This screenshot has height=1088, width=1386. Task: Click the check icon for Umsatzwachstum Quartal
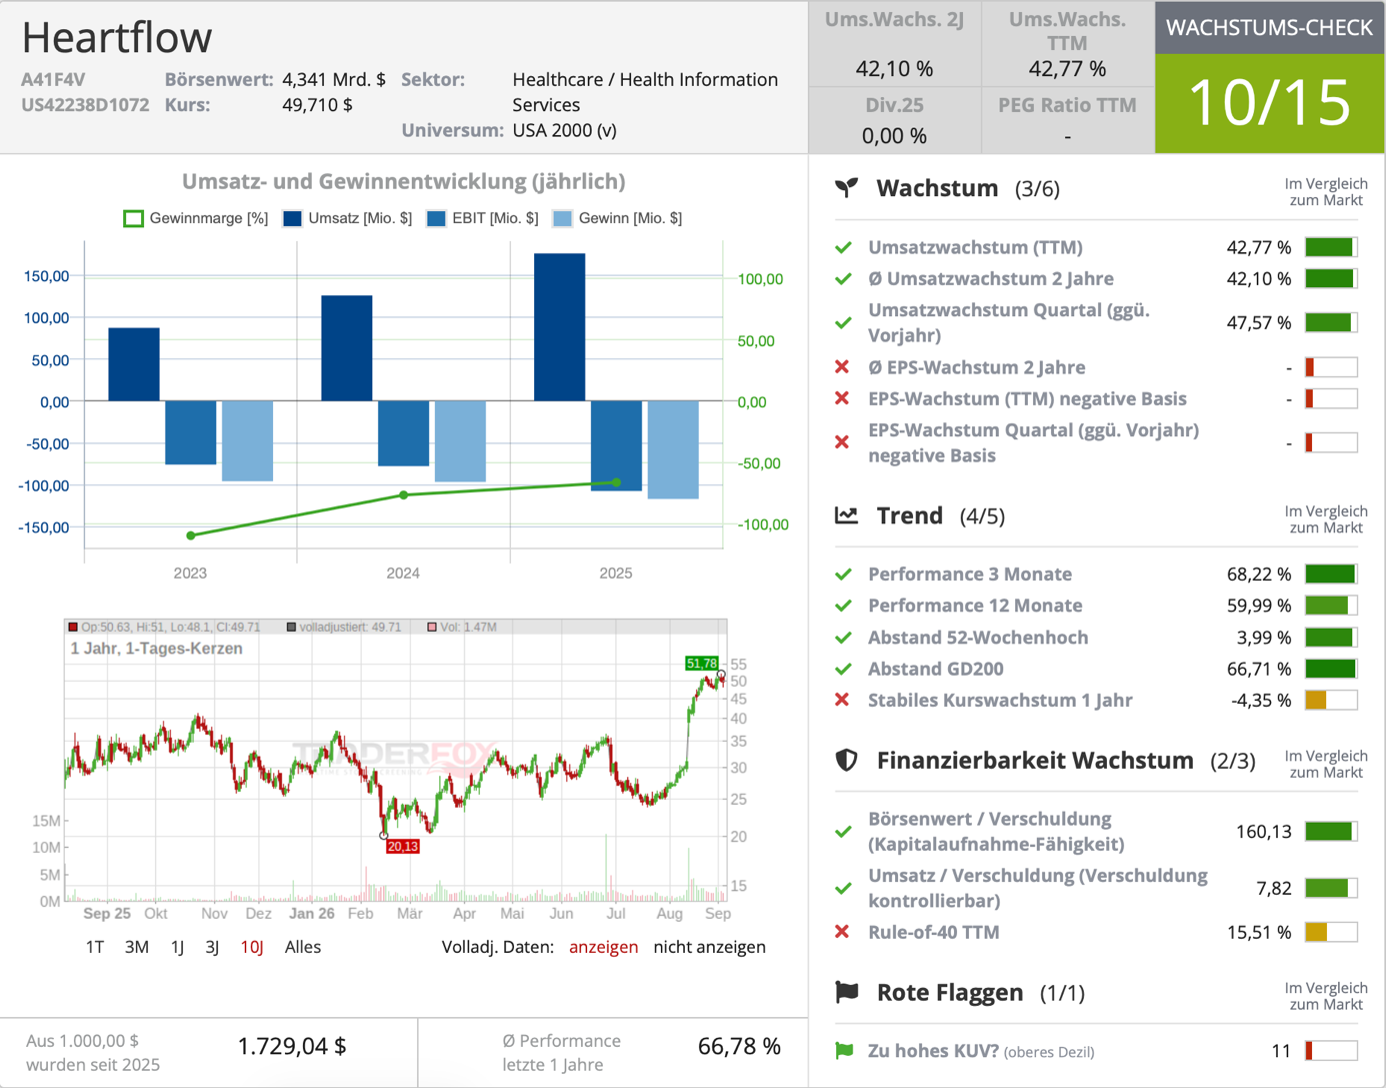843,323
